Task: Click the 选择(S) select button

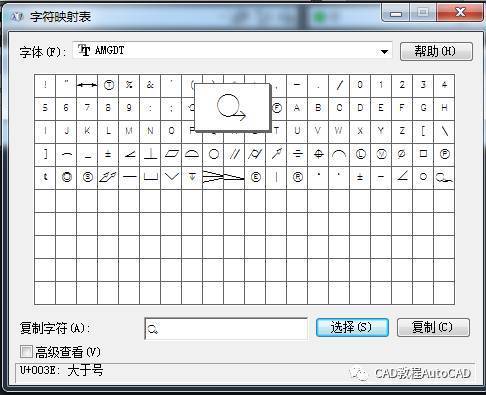Action: pos(352,327)
